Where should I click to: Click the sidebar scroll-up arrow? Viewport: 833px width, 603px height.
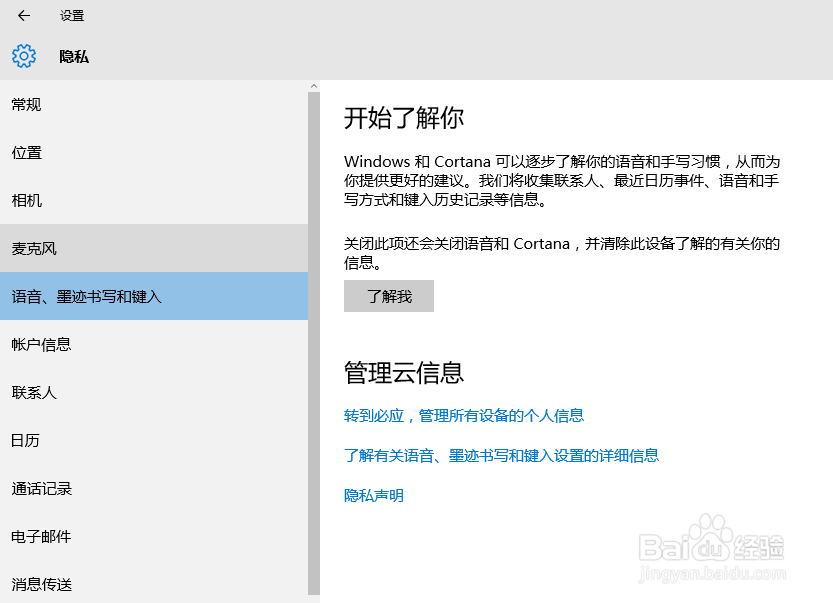tap(314, 86)
